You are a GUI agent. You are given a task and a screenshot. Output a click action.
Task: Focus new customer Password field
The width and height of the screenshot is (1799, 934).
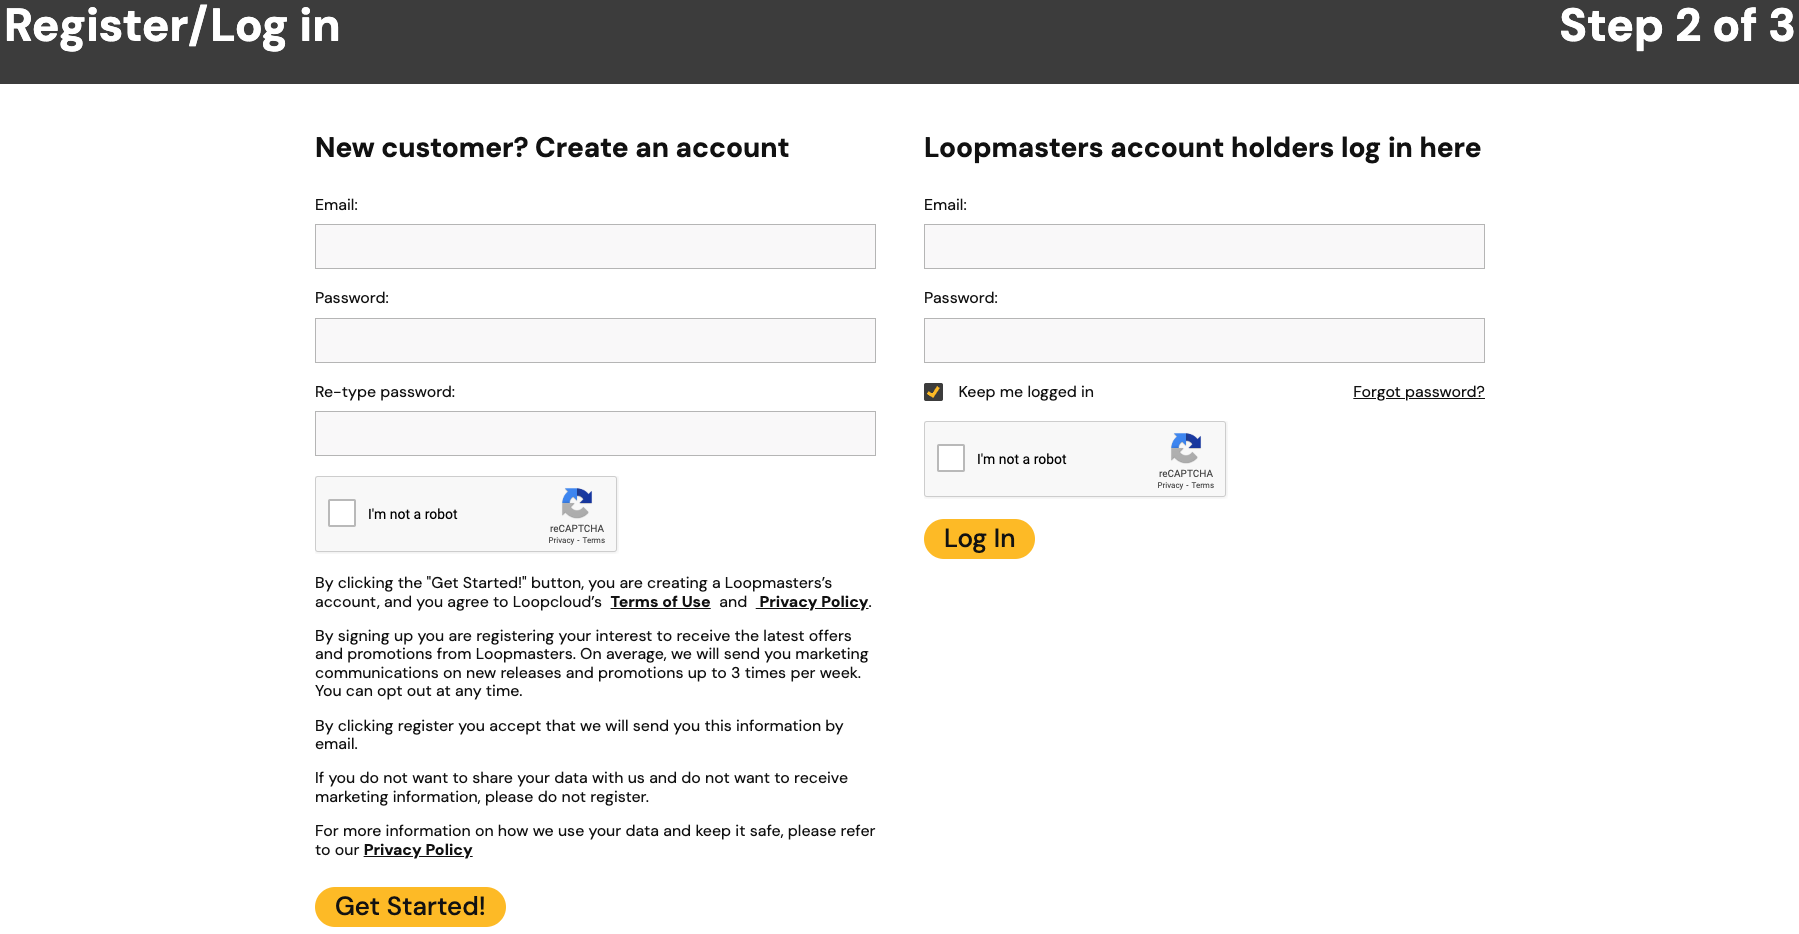[595, 341]
